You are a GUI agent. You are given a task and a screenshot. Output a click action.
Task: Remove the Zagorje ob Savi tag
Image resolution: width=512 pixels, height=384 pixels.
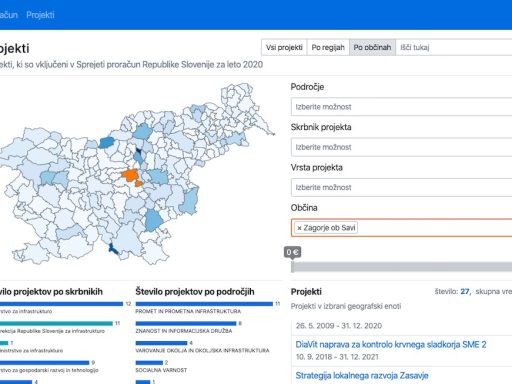(x=299, y=228)
